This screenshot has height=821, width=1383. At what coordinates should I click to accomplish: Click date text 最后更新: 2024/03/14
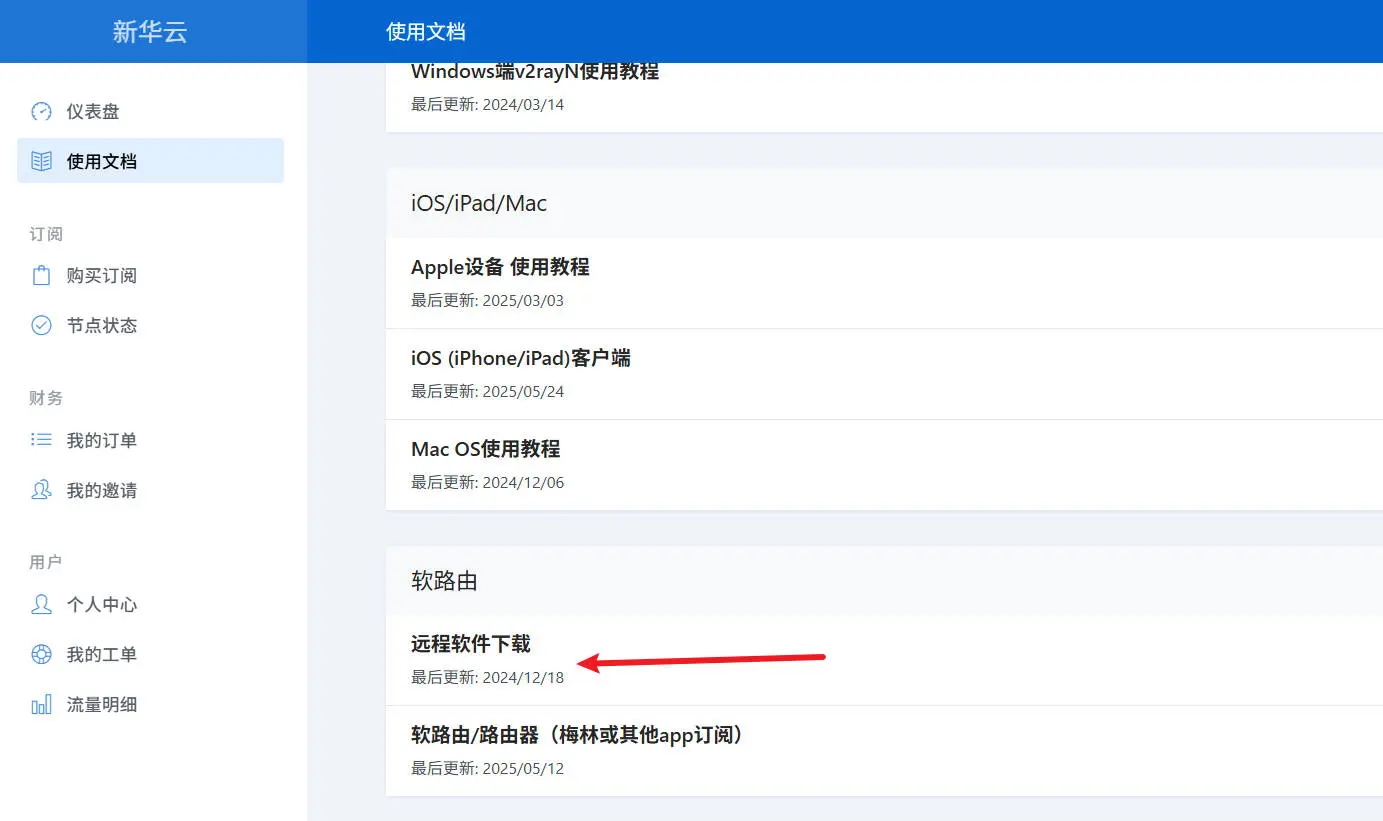(488, 104)
